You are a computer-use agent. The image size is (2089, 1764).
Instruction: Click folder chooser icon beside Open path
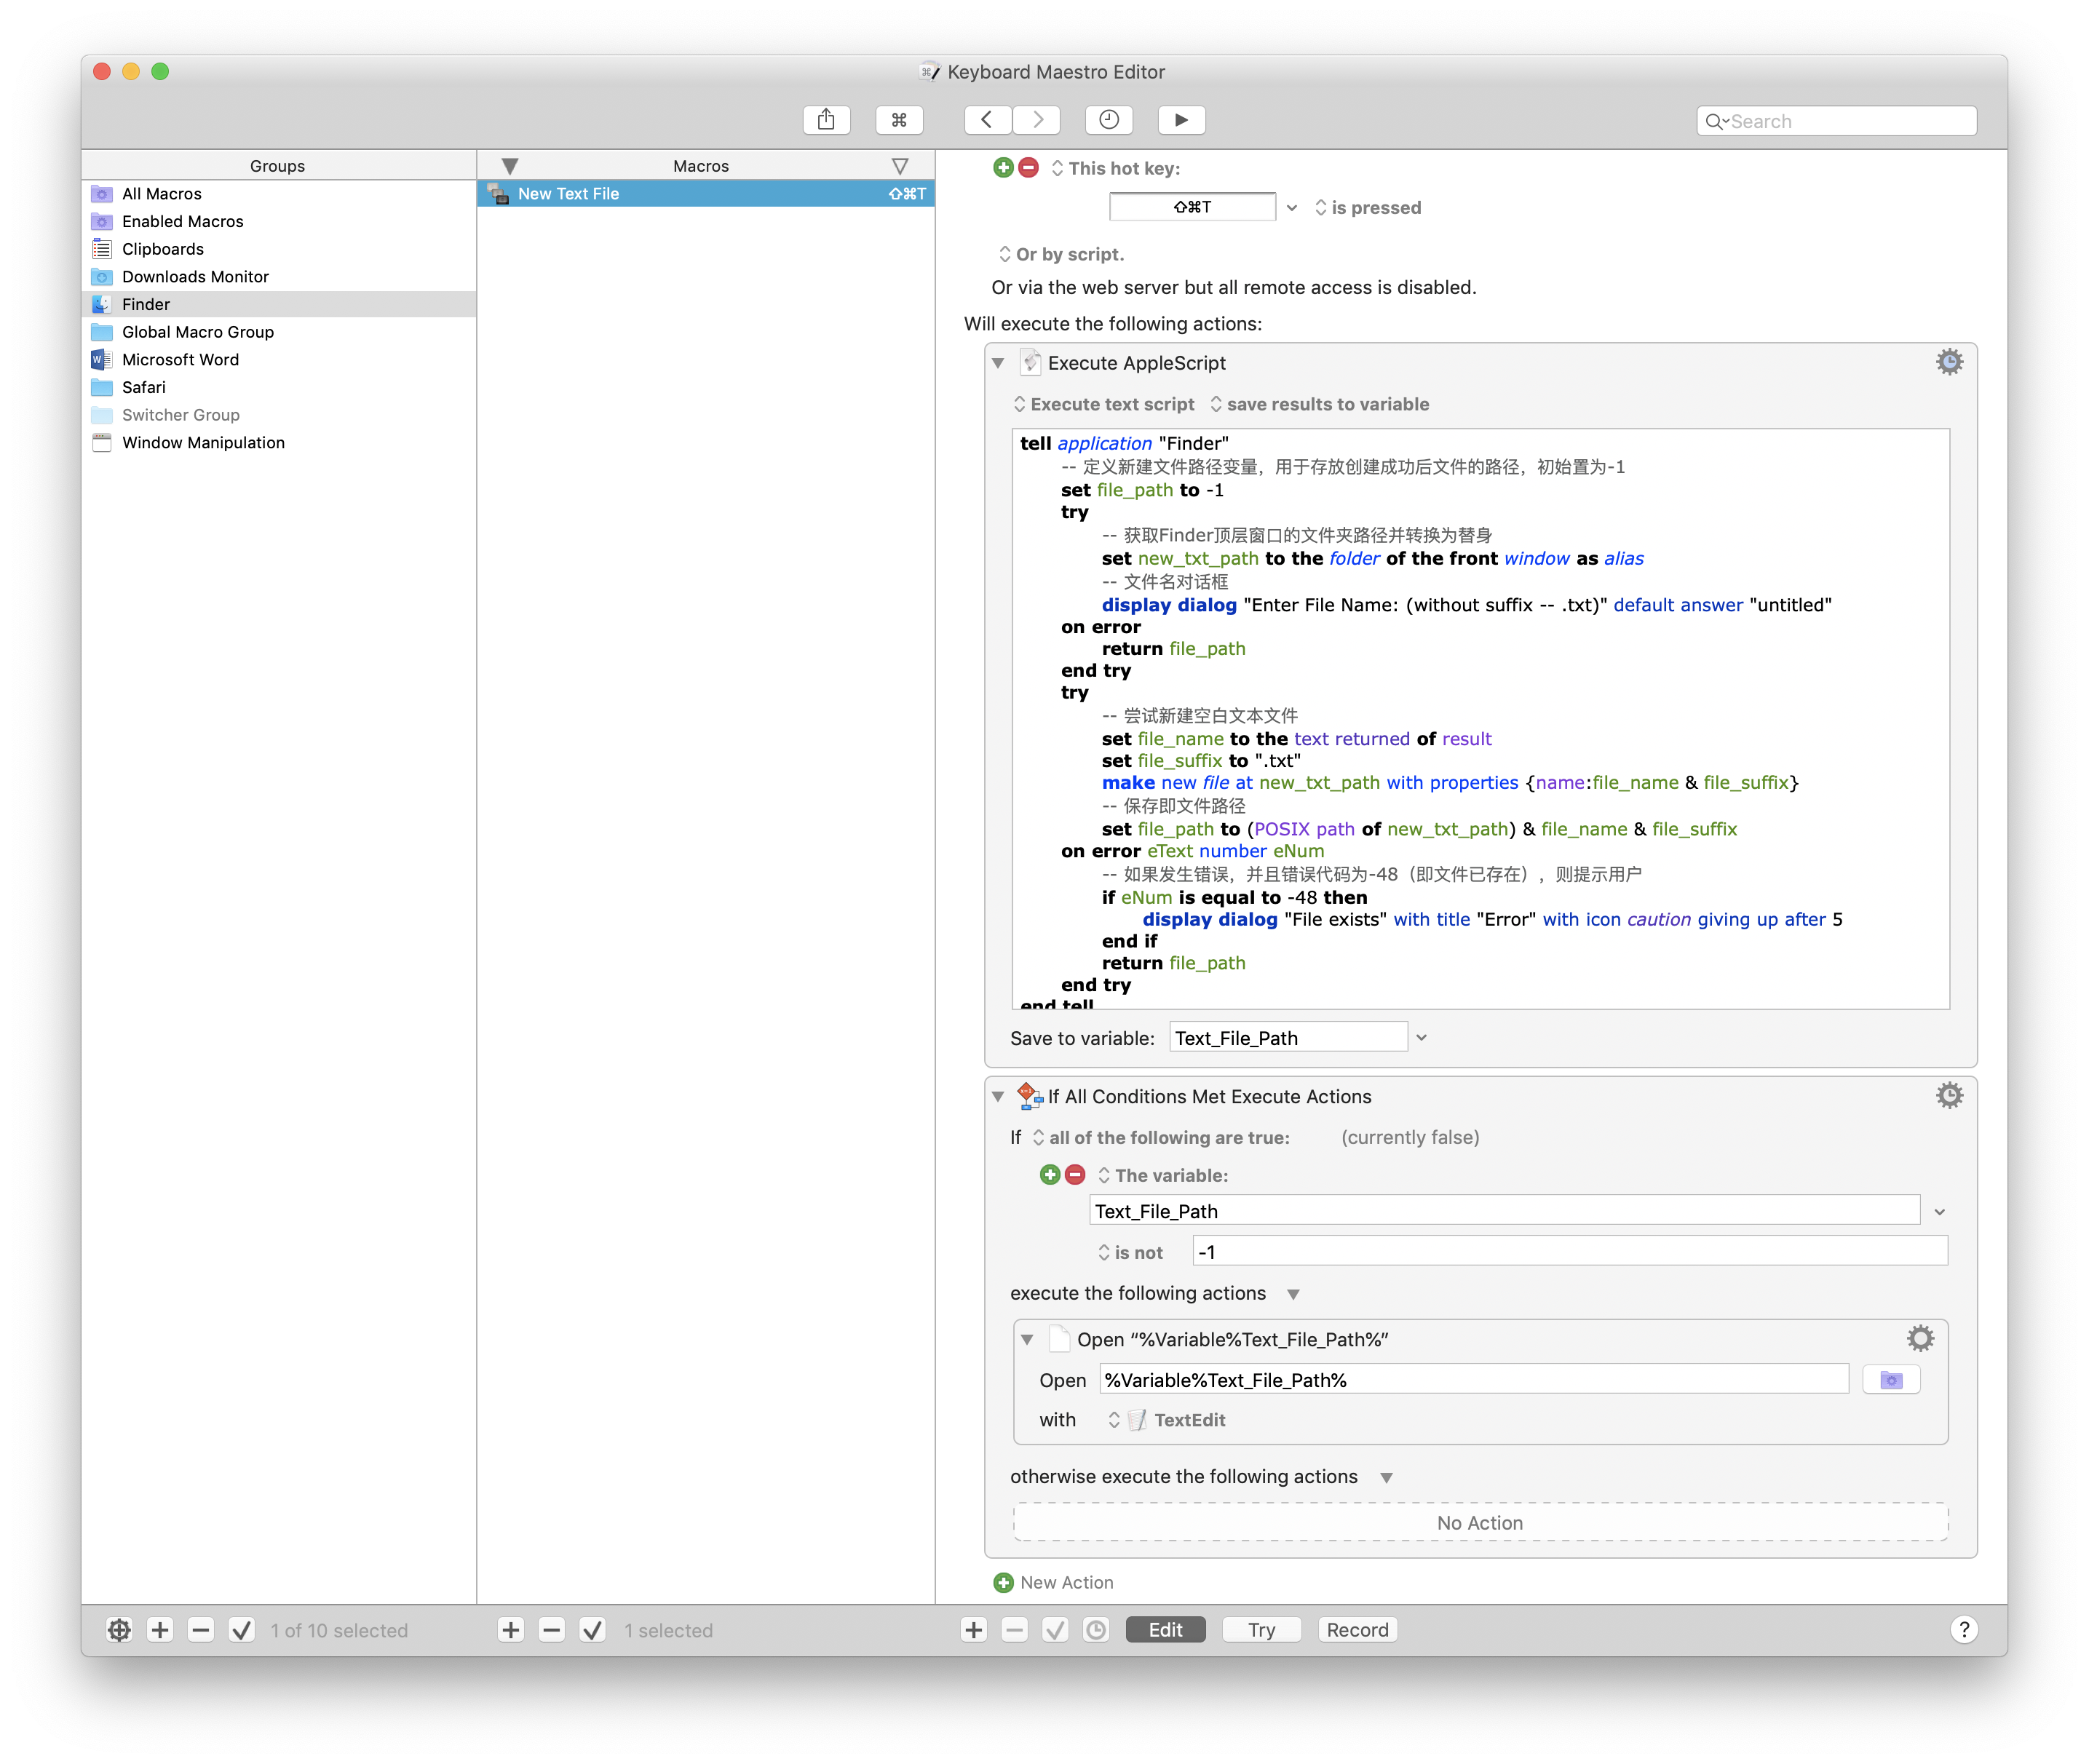pos(1890,1380)
